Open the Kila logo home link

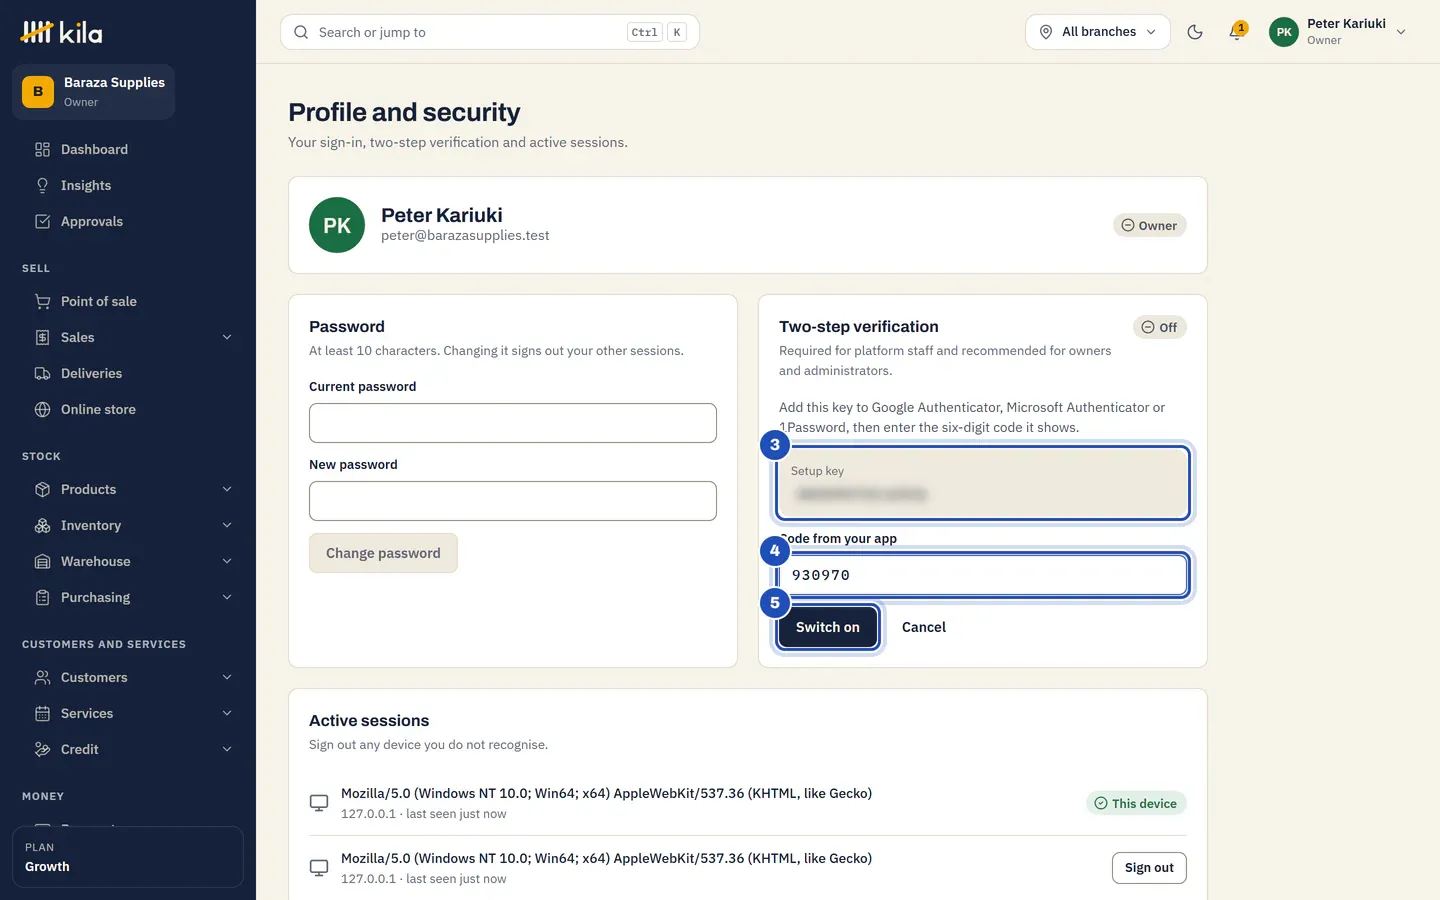point(62,32)
